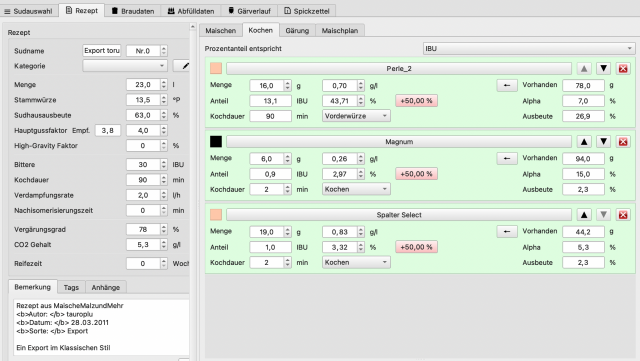
Task: Open the Maischplan sub-tab
Action: (x=340, y=31)
